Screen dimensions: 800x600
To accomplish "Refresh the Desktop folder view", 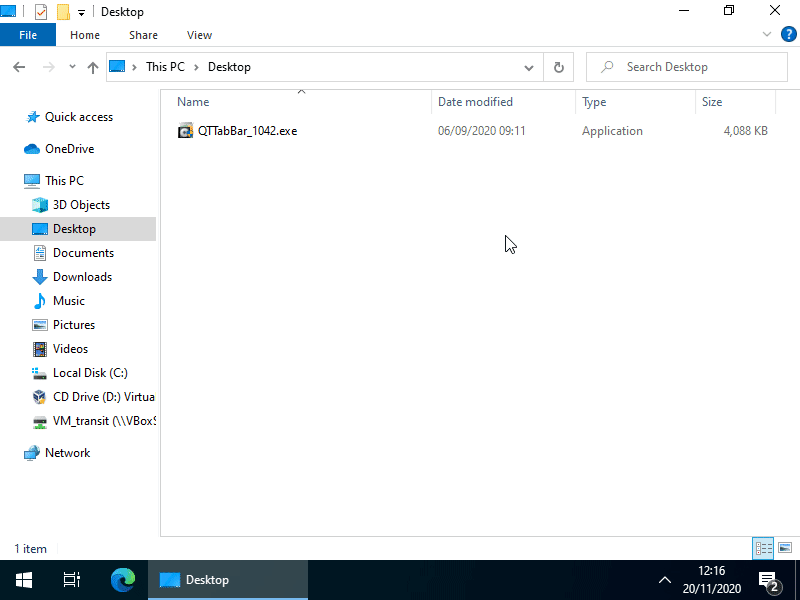I will (559, 67).
